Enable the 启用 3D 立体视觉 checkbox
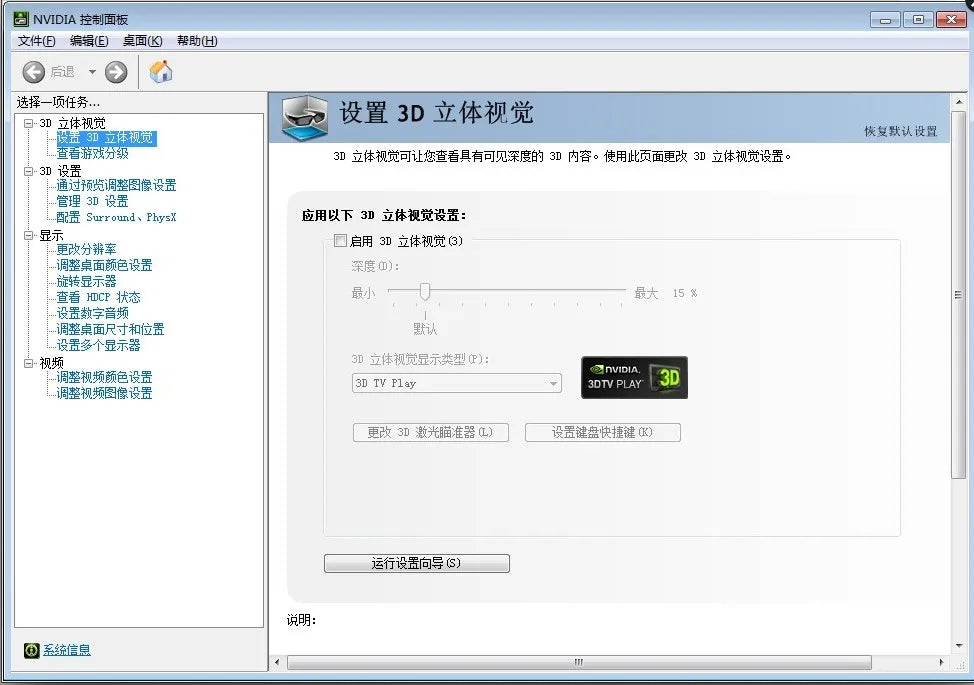 tap(340, 241)
